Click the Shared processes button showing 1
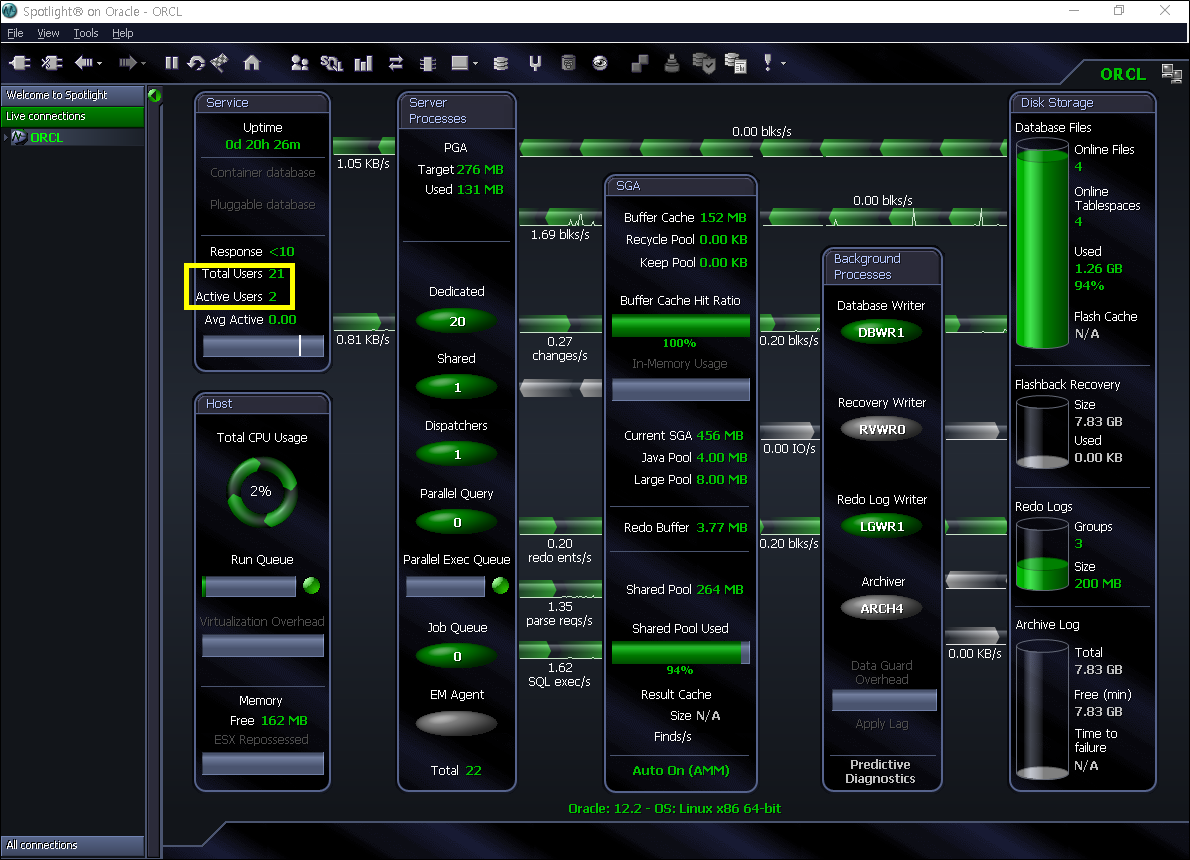The height and width of the screenshot is (860, 1190). (457, 388)
